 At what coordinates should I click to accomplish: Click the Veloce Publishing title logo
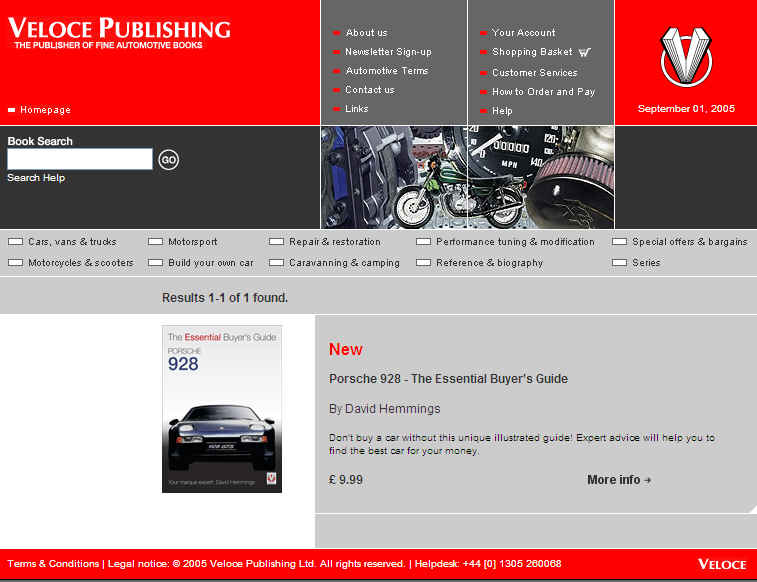tap(119, 33)
